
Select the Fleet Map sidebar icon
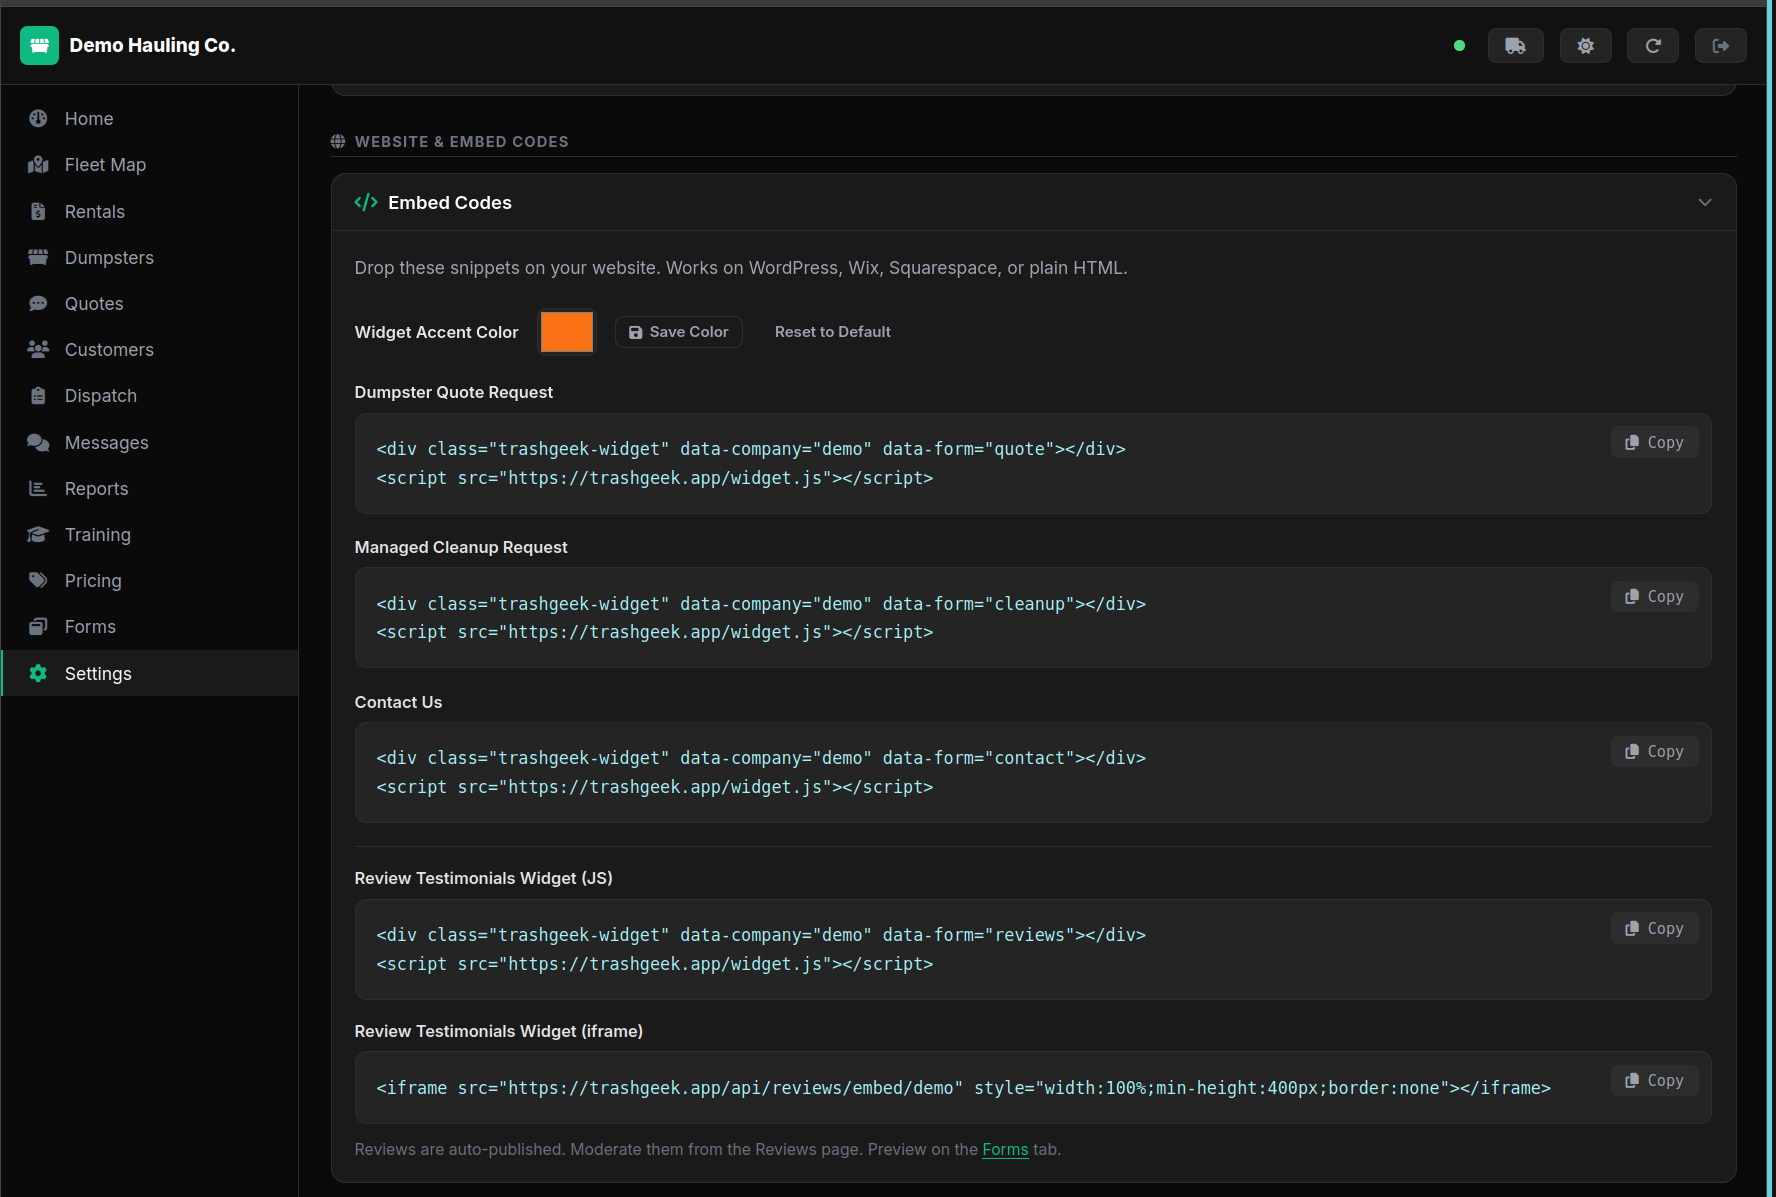[x=38, y=164]
